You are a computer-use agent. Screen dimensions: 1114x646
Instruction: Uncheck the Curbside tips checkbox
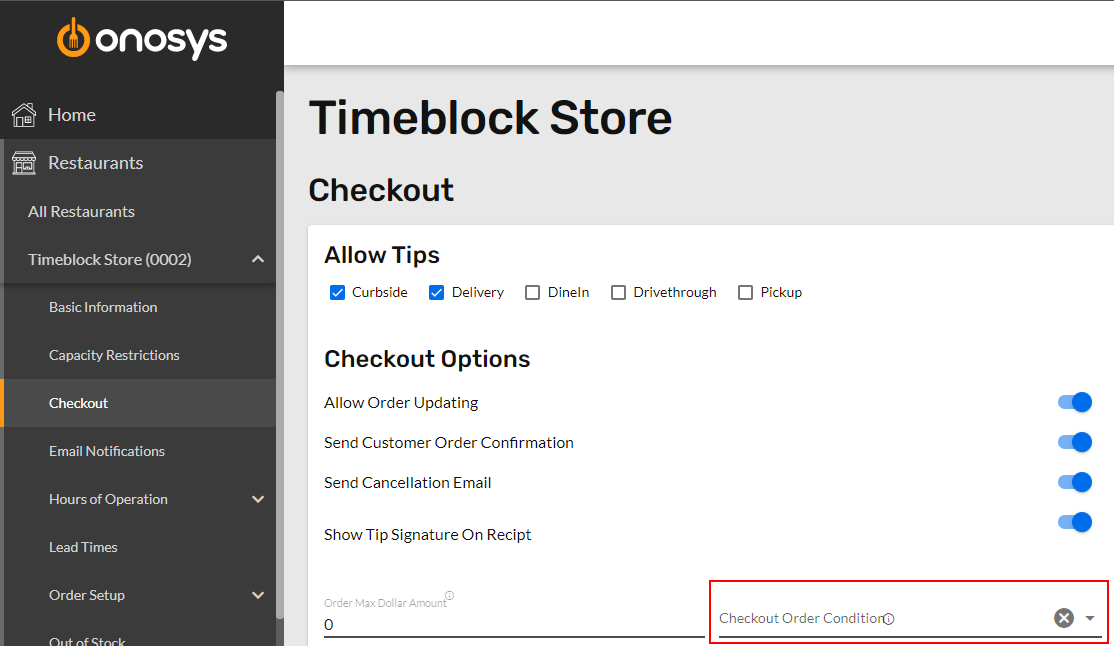[x=337, y=293]
